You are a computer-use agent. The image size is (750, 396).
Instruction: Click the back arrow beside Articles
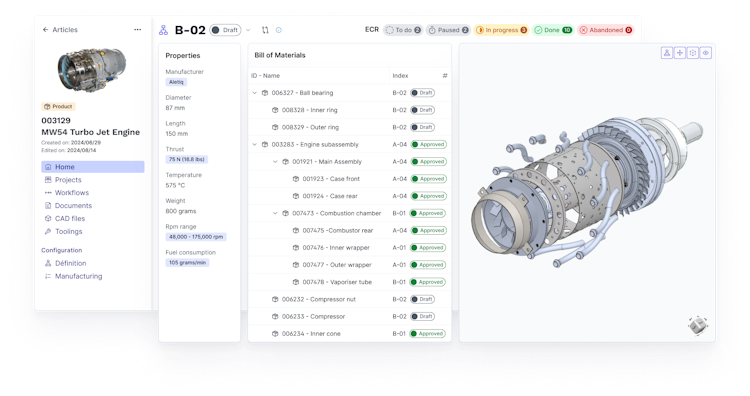click(x=45, y=30)
